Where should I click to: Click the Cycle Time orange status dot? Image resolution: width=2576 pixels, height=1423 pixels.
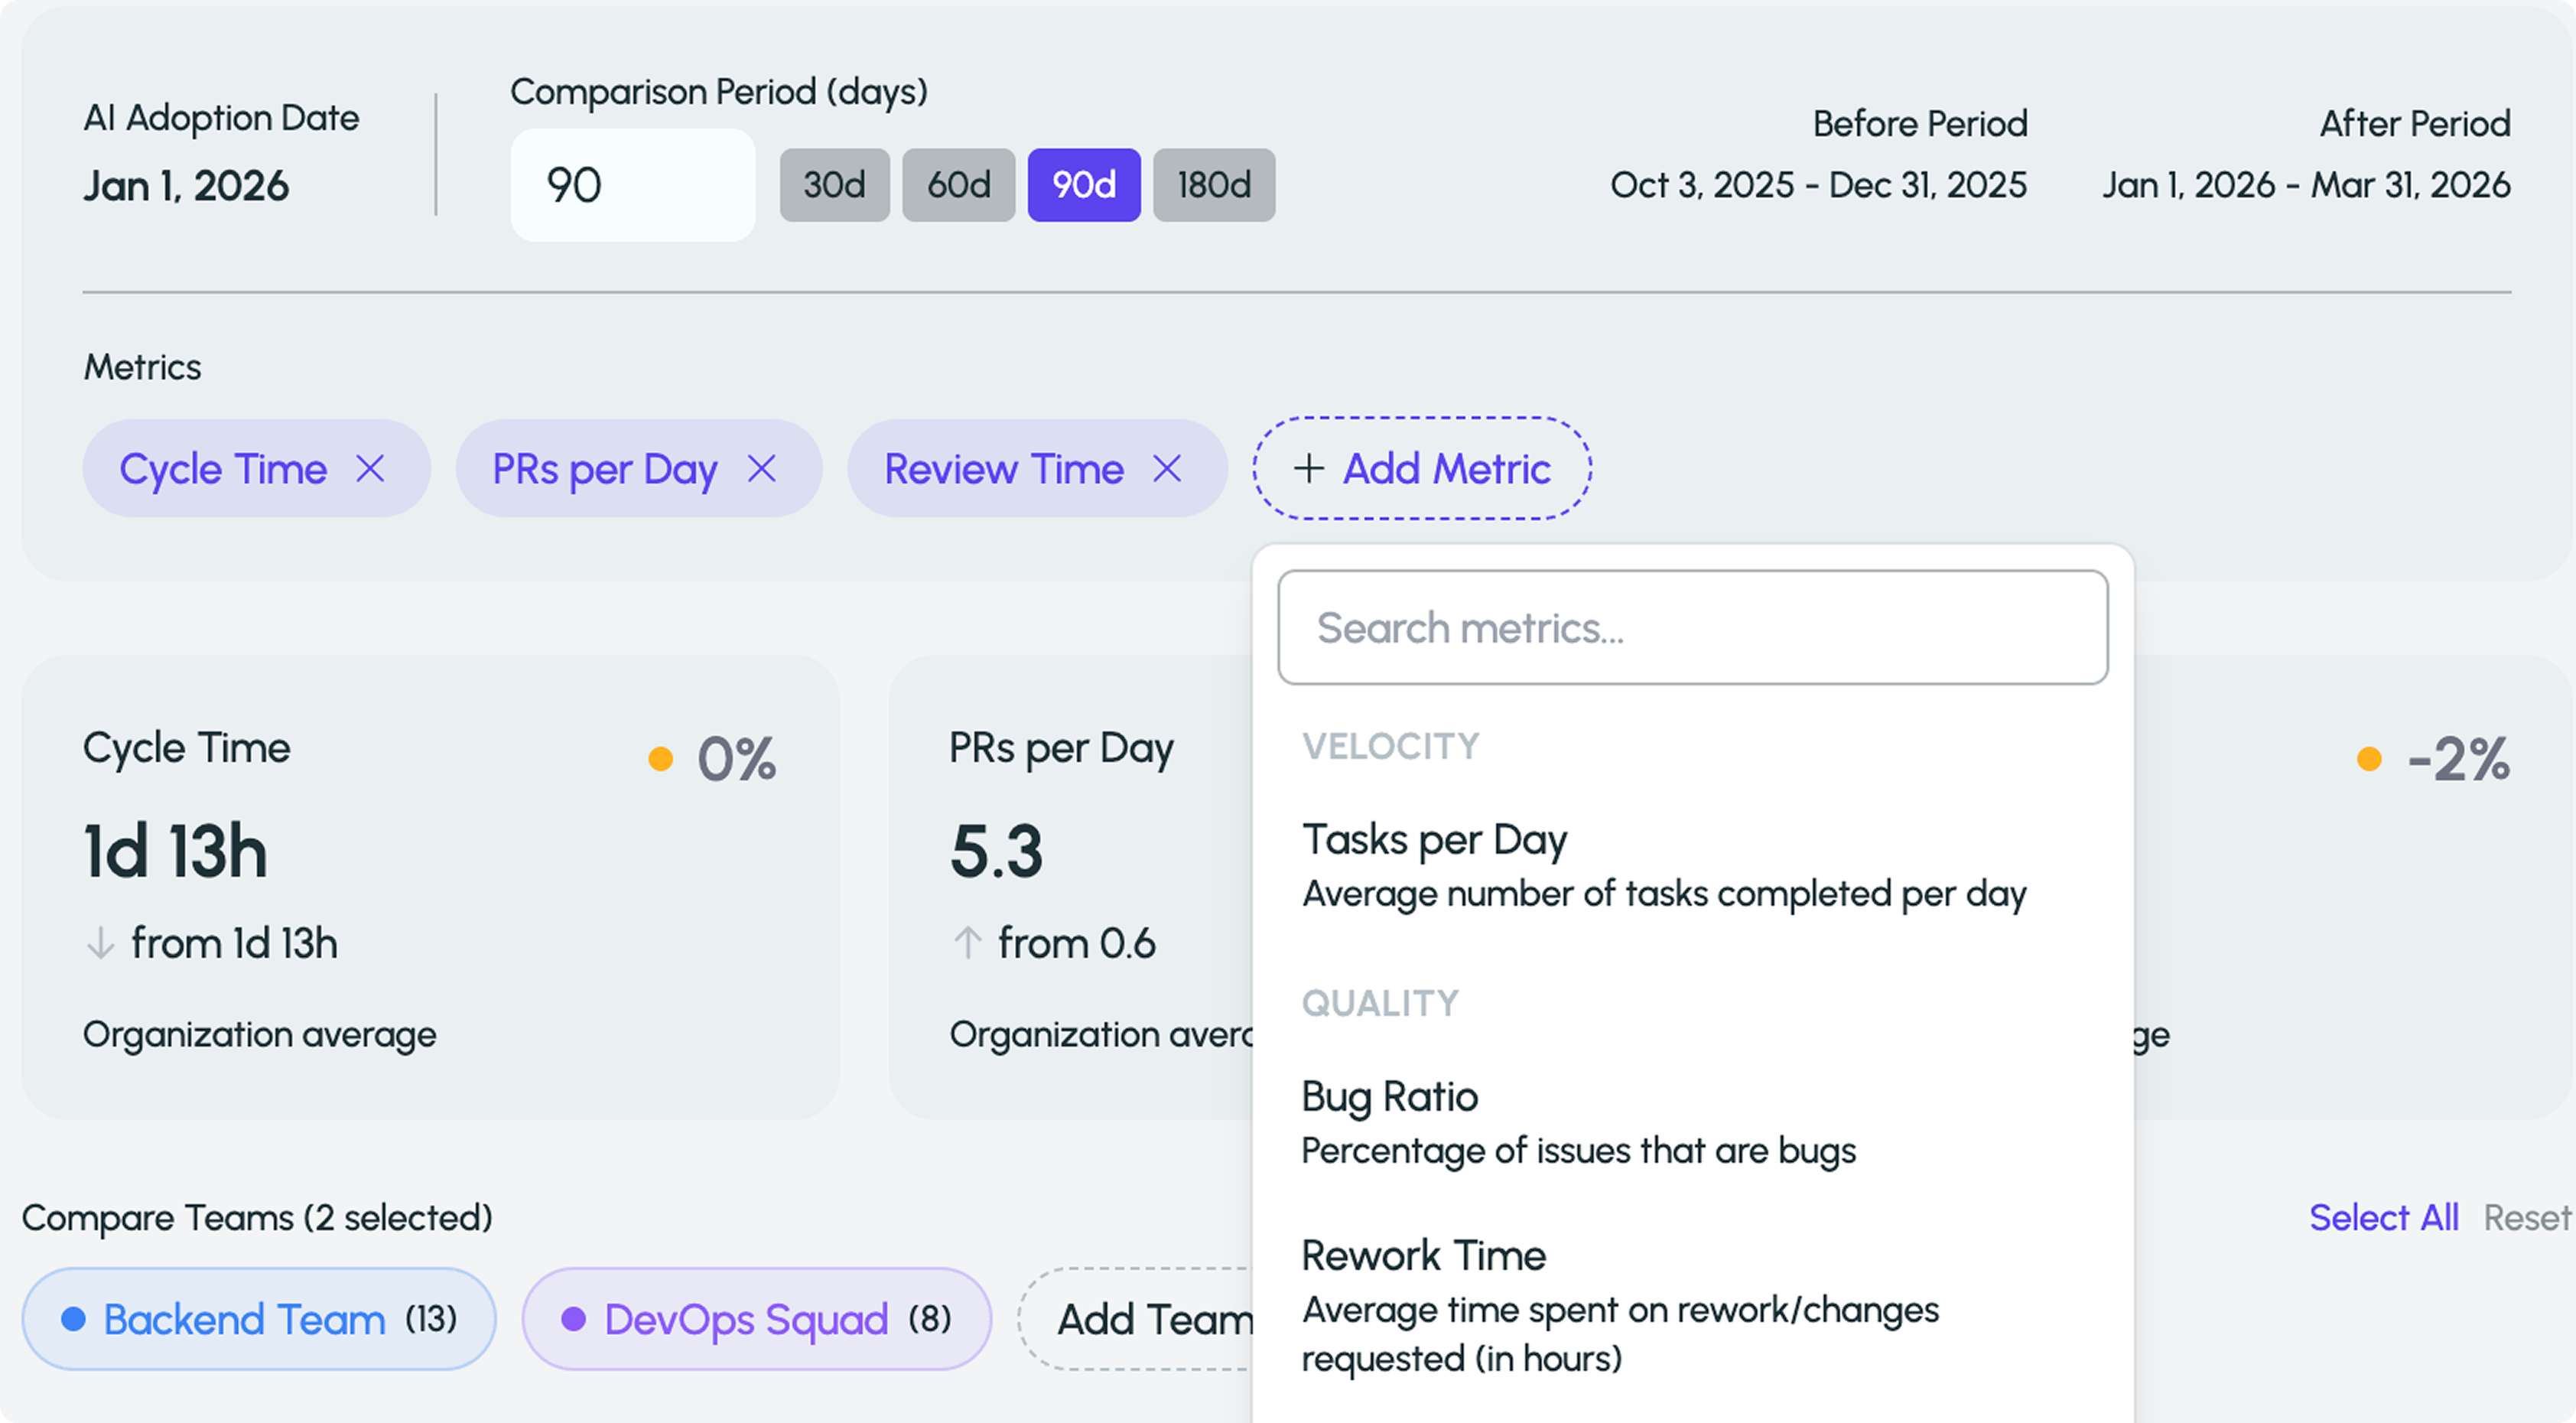[x=660, y=759]
